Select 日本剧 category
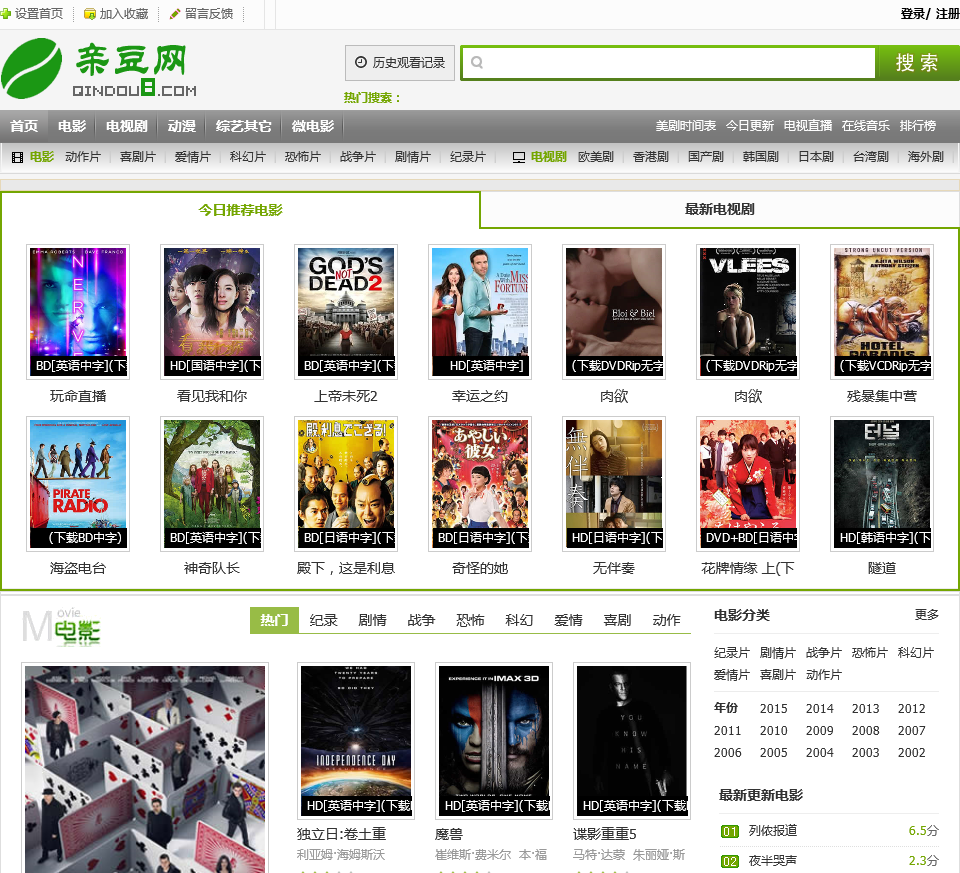This screenshot has height=873, width=960. (x=816, y=157)
